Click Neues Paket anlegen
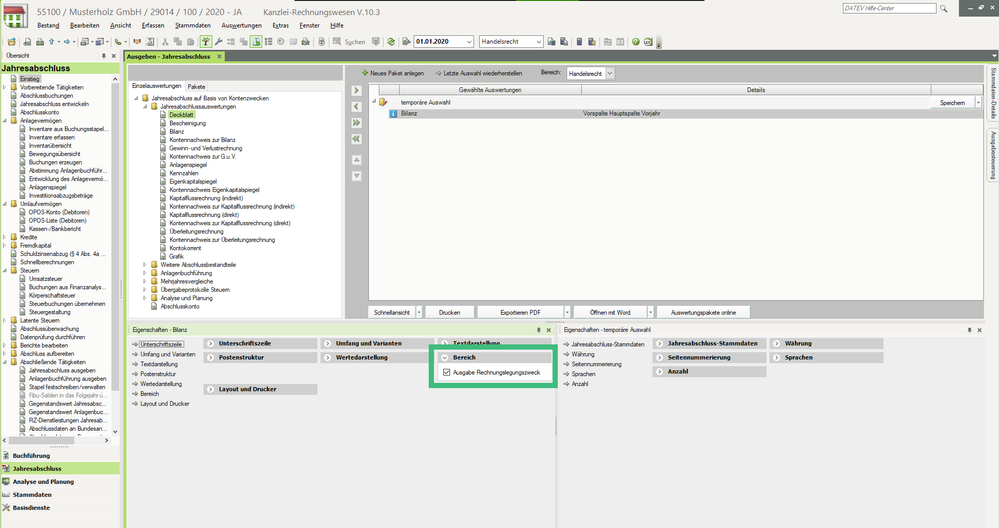The height and width of the screenshot is (528, 999). tap(392, 73)
